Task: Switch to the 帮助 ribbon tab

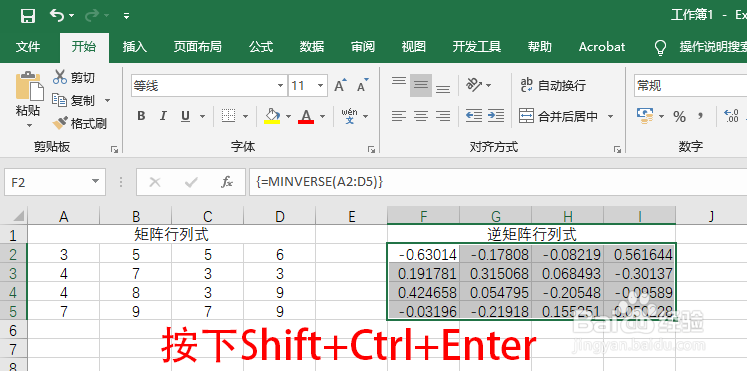Action: (540, 46)
